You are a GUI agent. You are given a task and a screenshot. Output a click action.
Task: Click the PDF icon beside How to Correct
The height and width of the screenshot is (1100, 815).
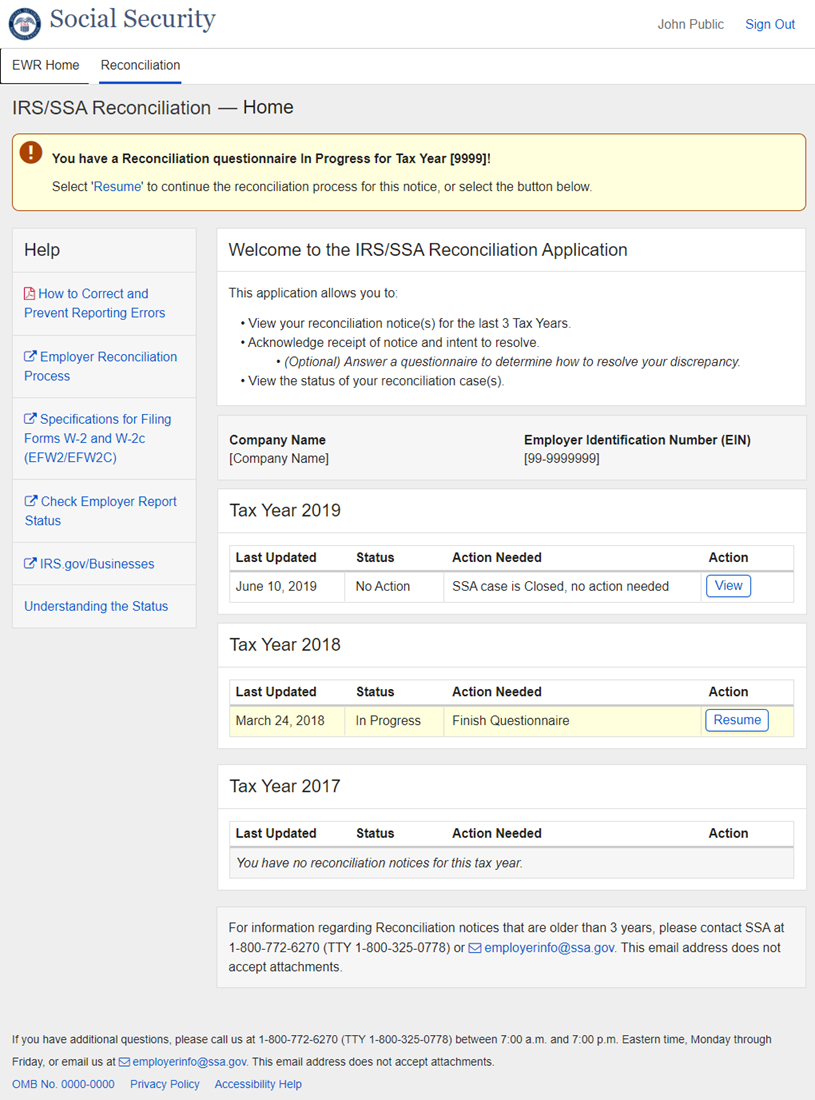point(30,294)
